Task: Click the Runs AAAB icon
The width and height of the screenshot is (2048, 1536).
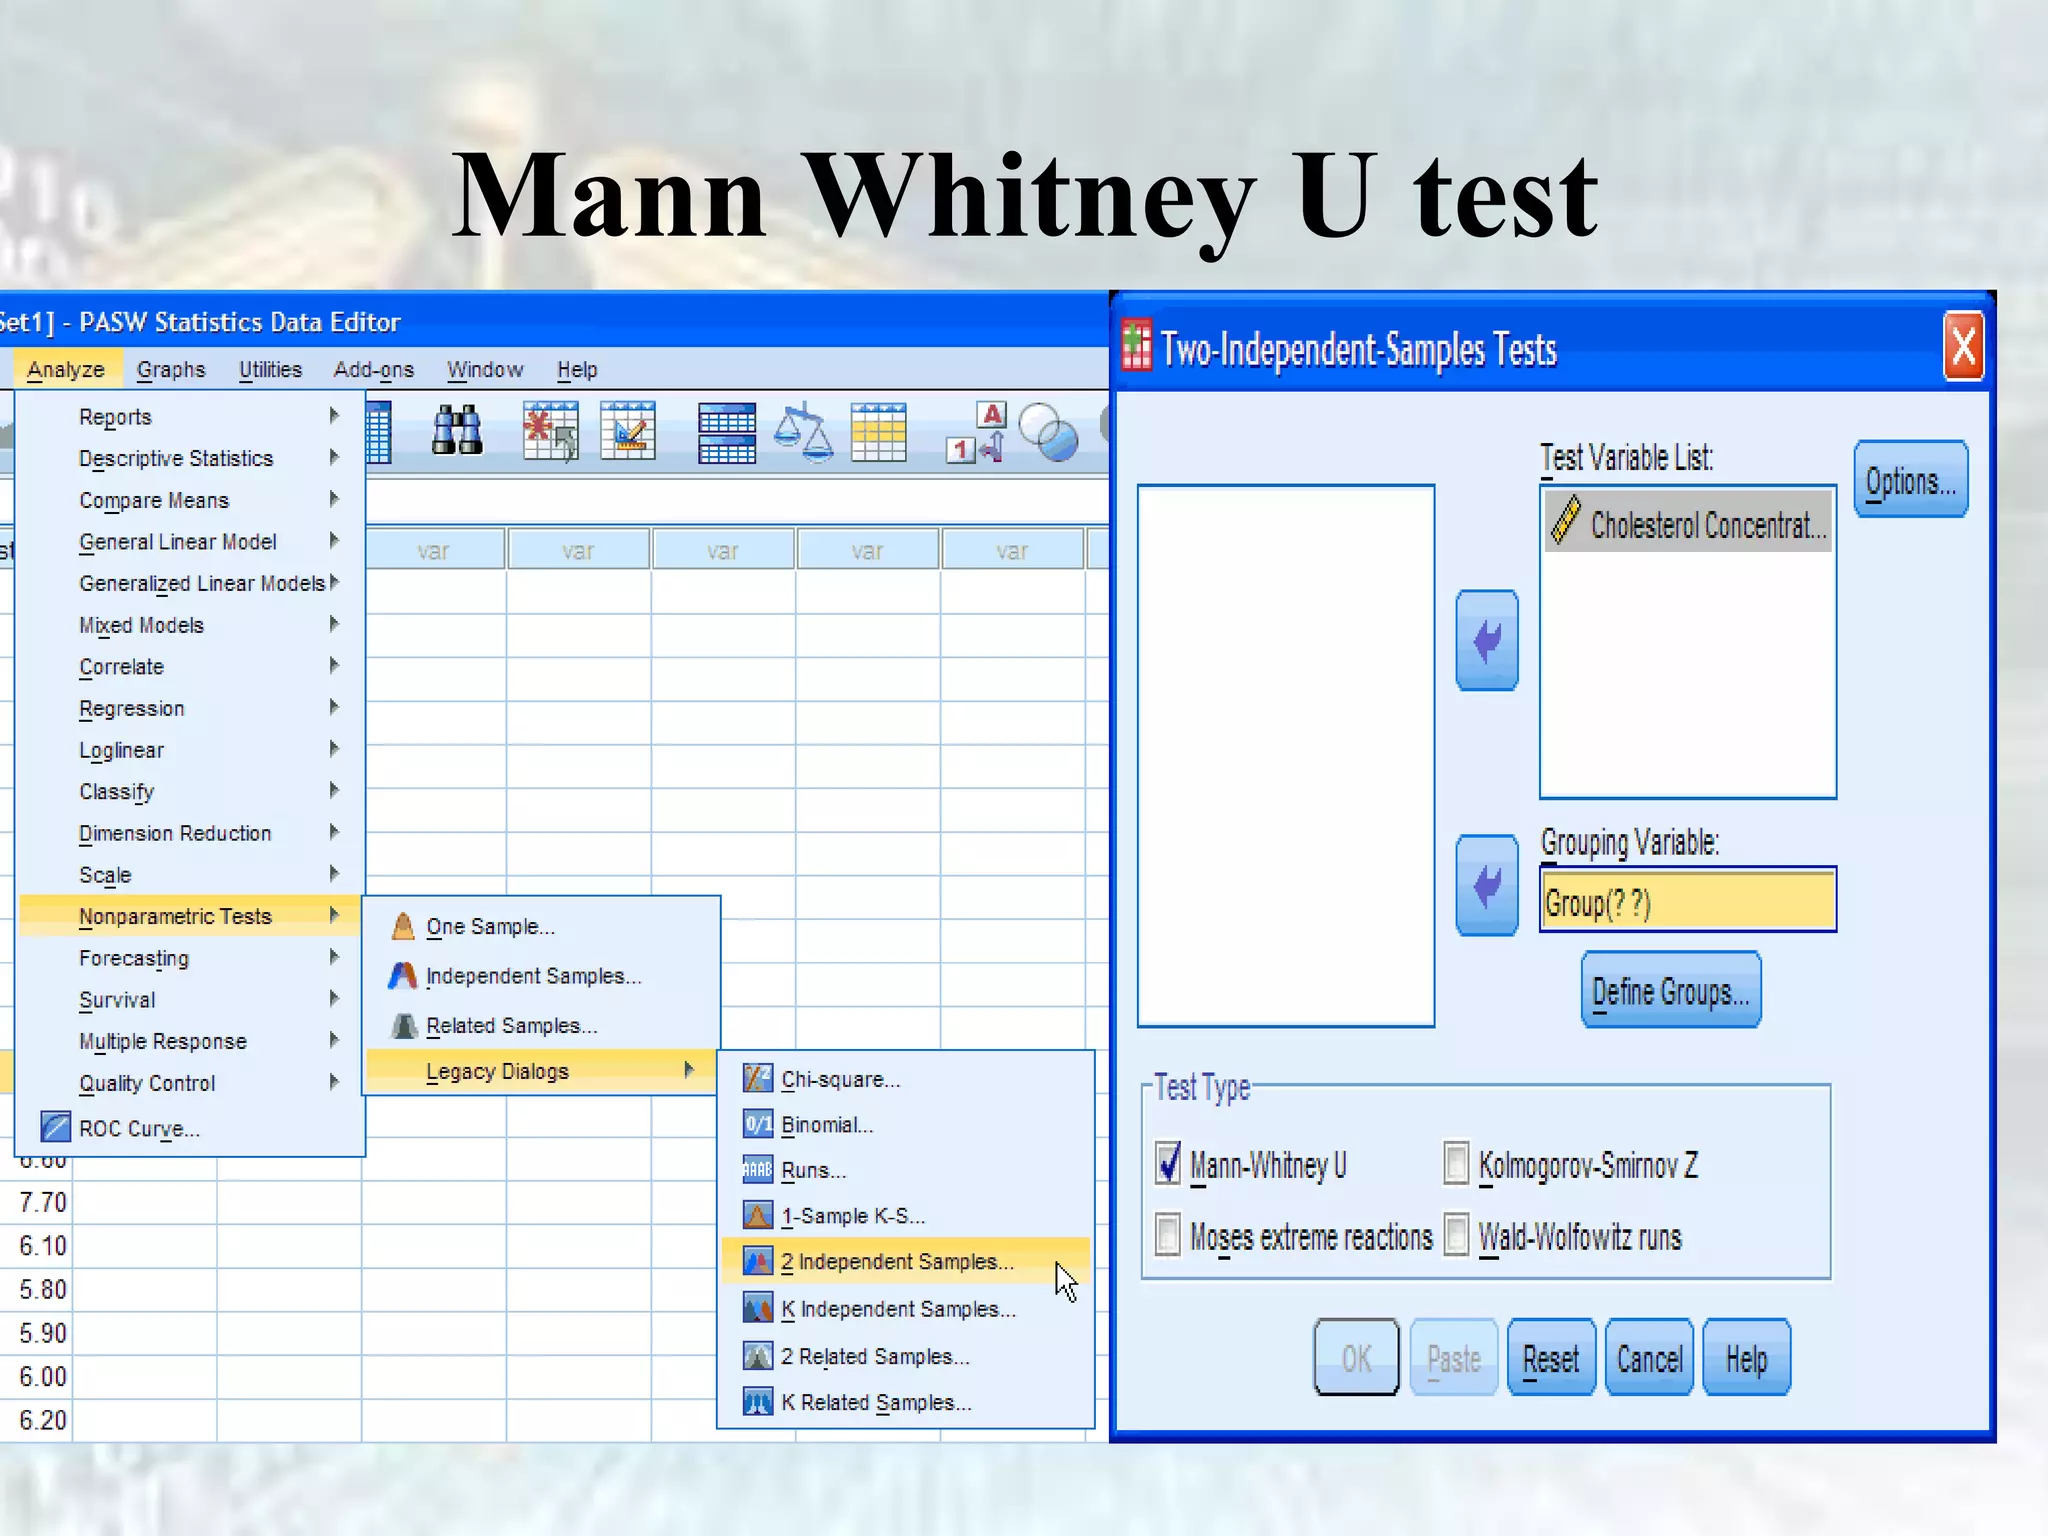Action: pos(758,1170)
